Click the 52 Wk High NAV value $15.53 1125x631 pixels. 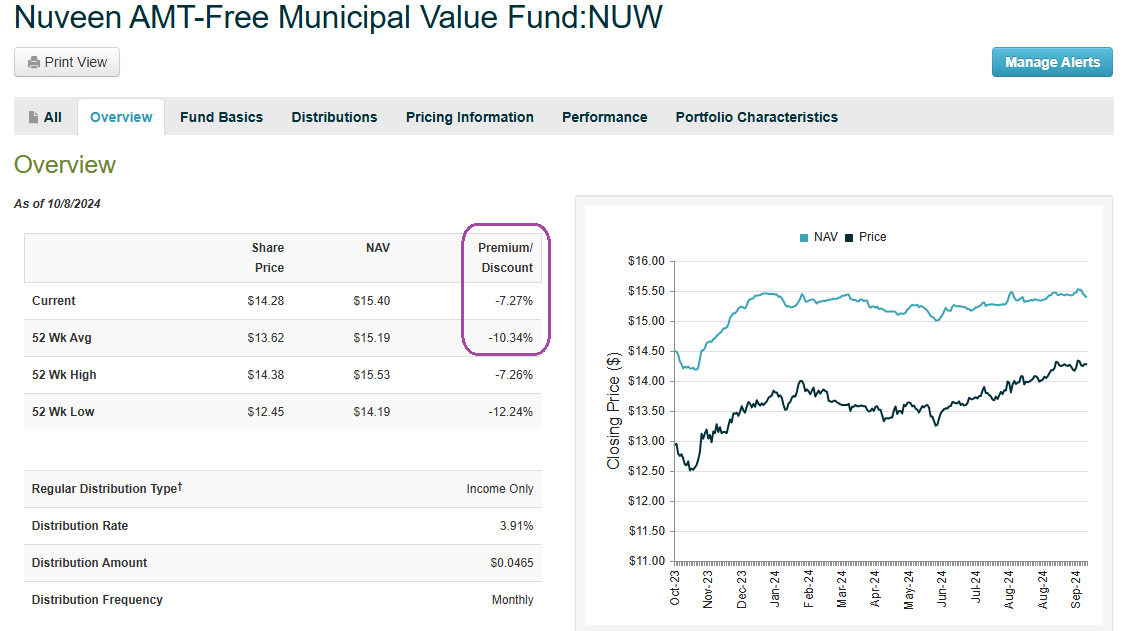pos(371,375)
